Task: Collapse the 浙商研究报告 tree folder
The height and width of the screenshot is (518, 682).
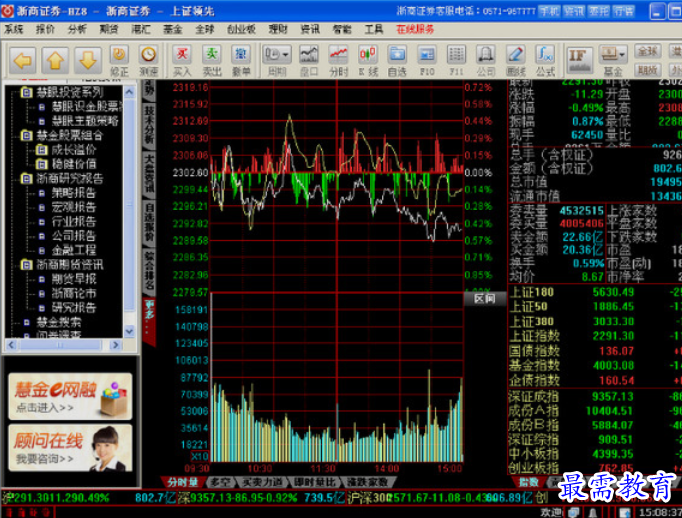Action: click(x=26, y=178)
